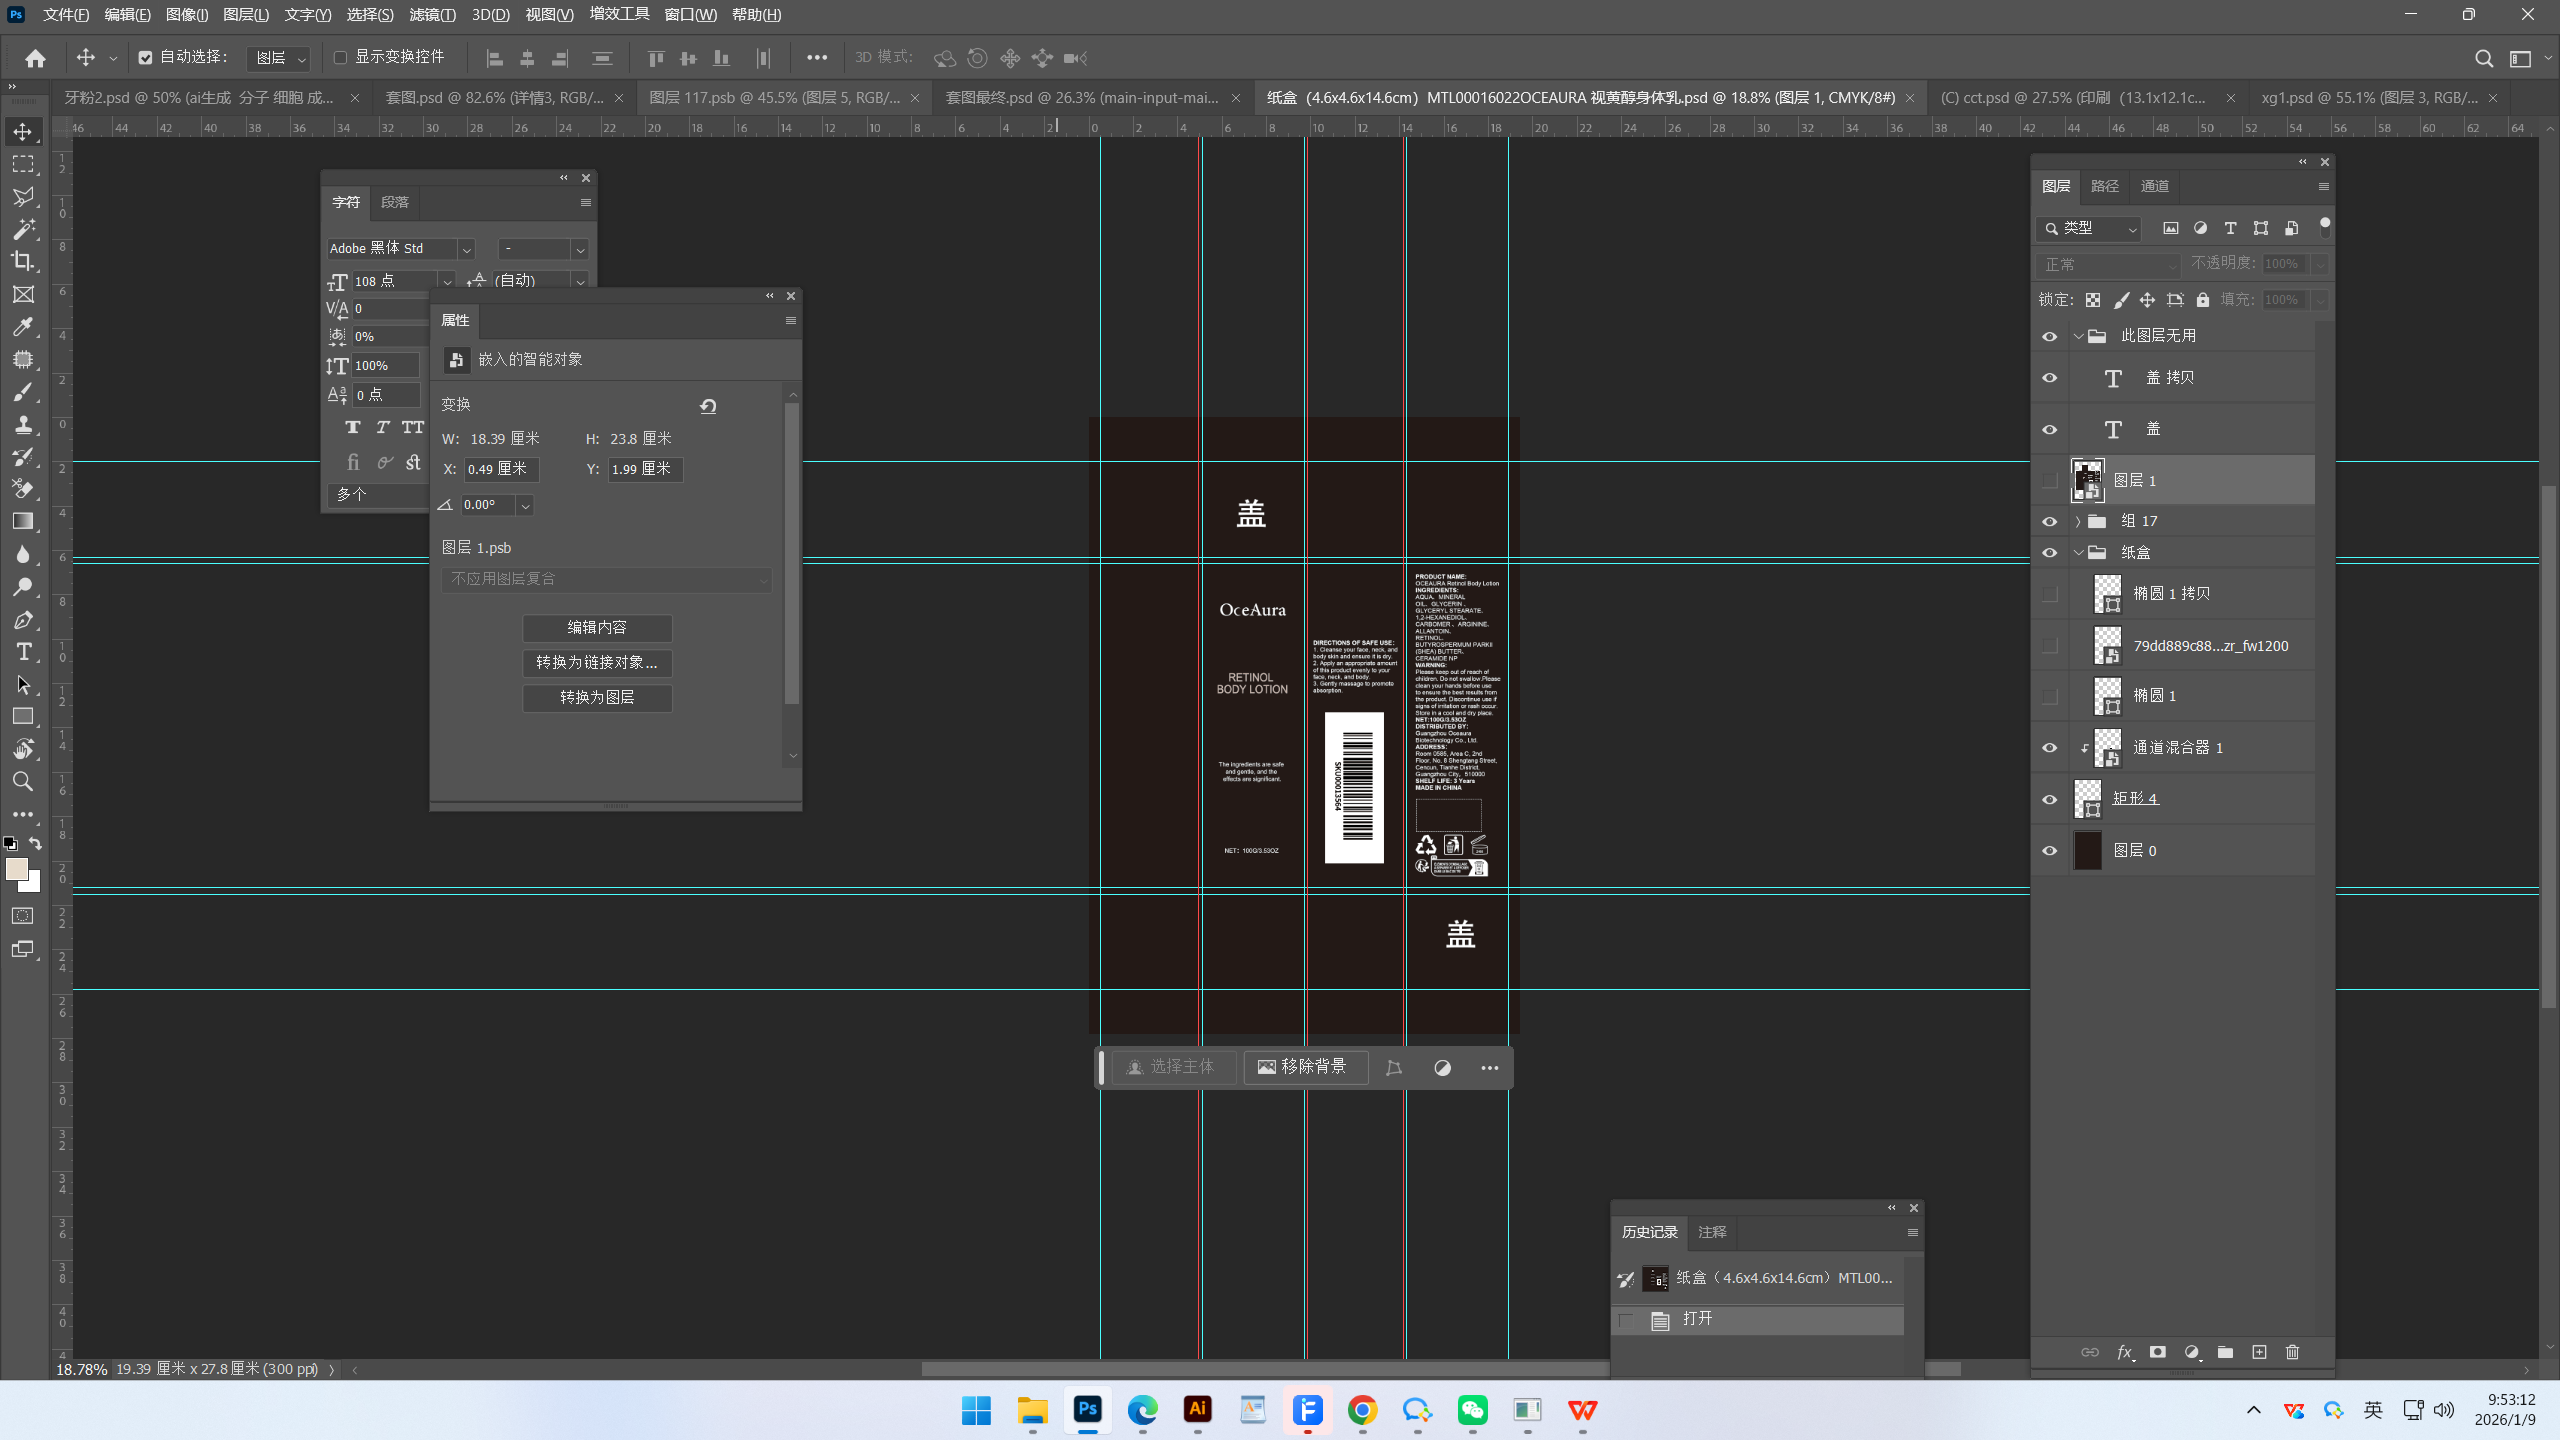Collapse the 纸盒 group
The height and width of the screenshot is (1440, 2560).
pyautogui.click(x=2078, y=552)
